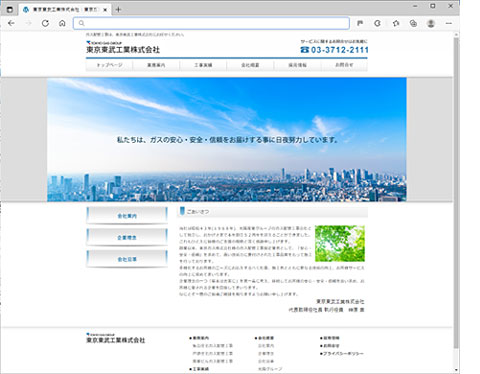Open the Favorites star icon

click(396, 23)
